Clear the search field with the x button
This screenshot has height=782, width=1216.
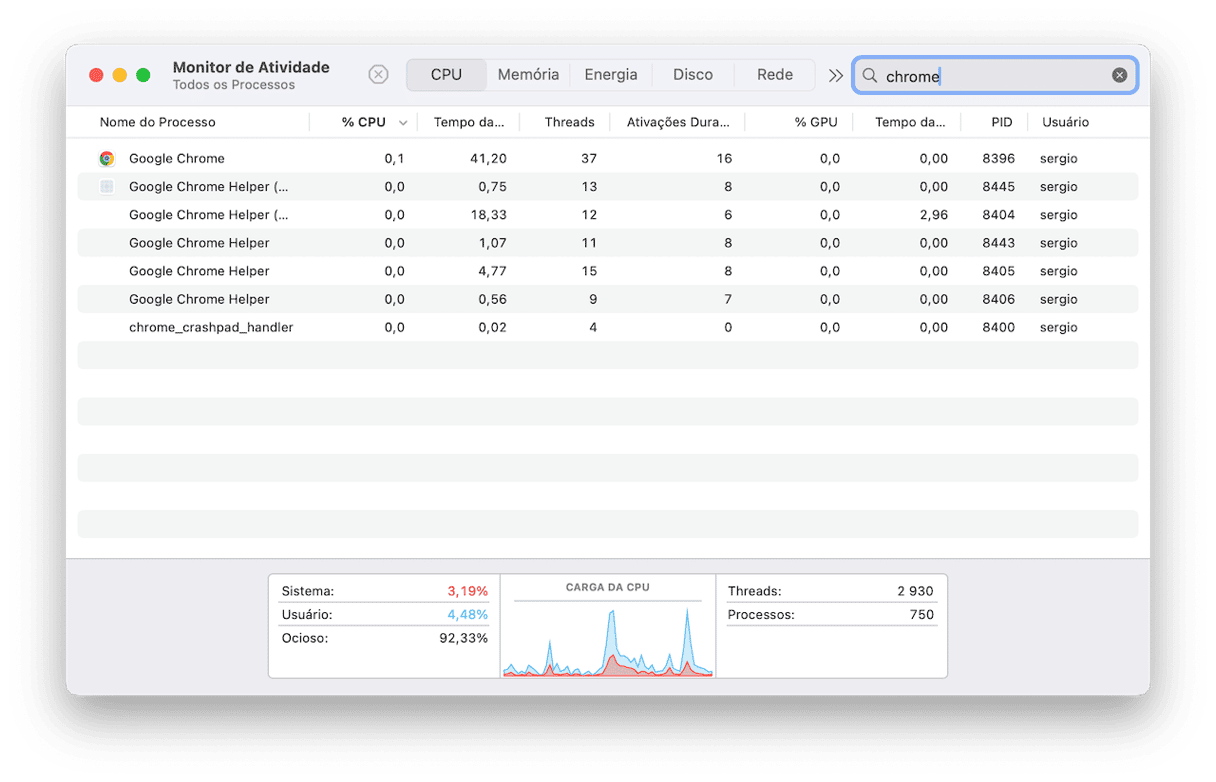1120,75
